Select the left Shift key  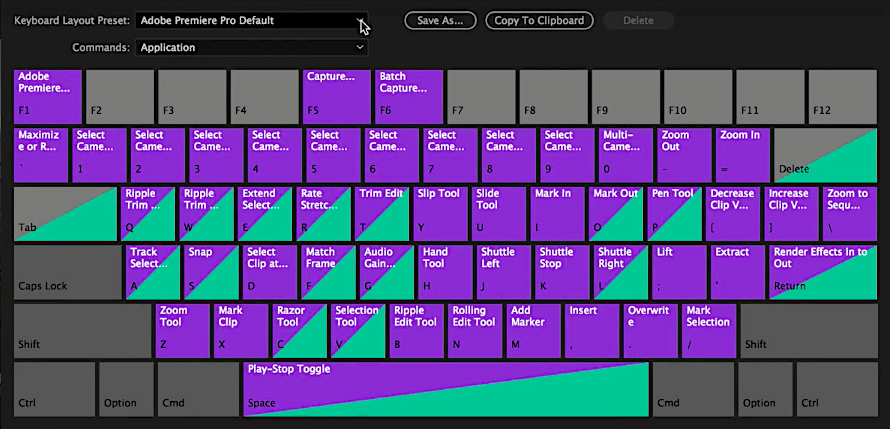click(x=82, y=331)
